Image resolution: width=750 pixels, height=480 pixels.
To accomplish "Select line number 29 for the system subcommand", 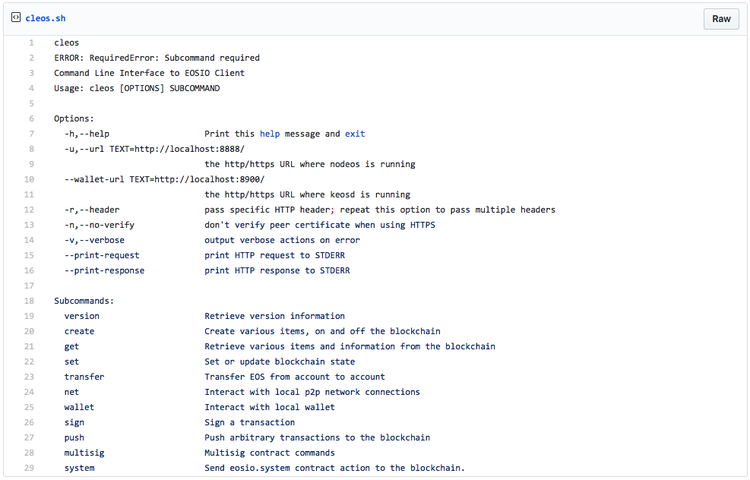I will tap(30, 468).
